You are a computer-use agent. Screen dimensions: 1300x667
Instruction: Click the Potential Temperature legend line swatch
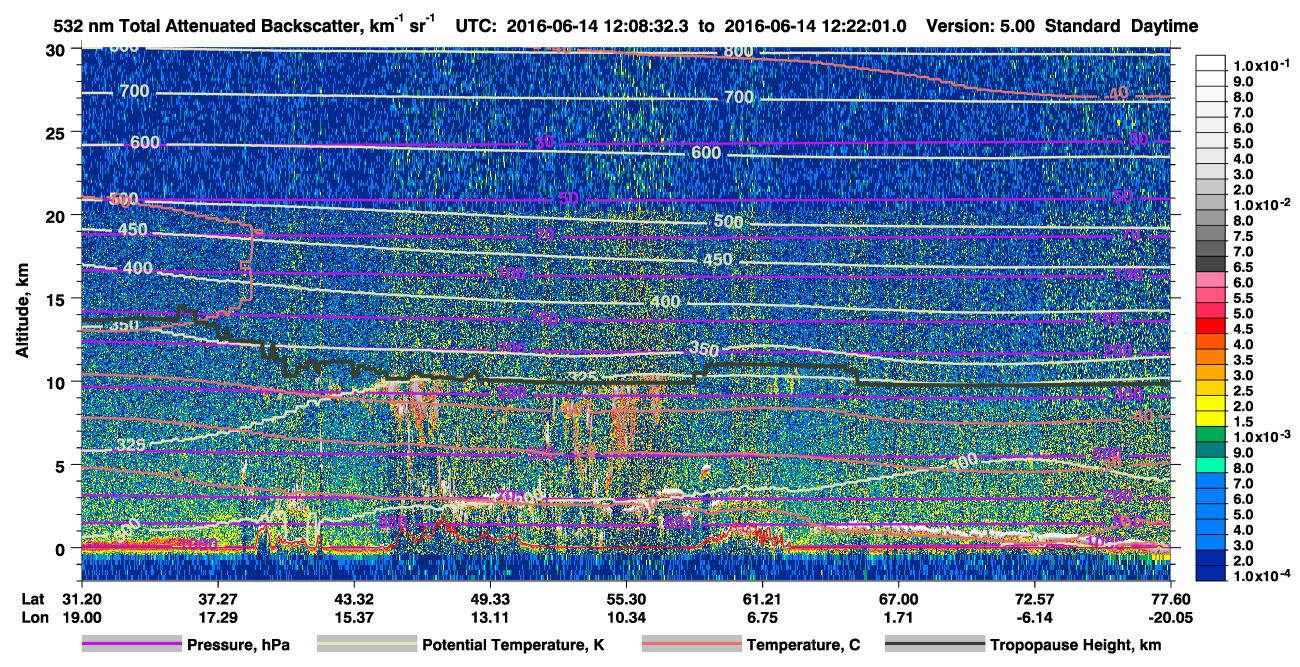366,645
